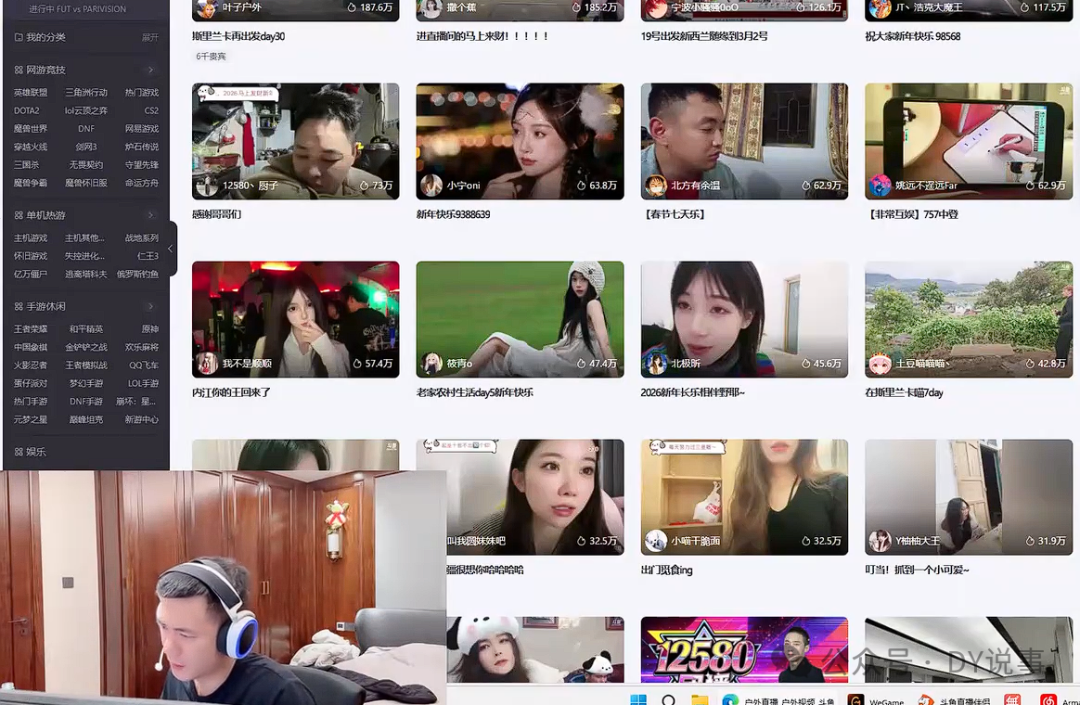Open File Explorer from the taskbar

(700, 699)
